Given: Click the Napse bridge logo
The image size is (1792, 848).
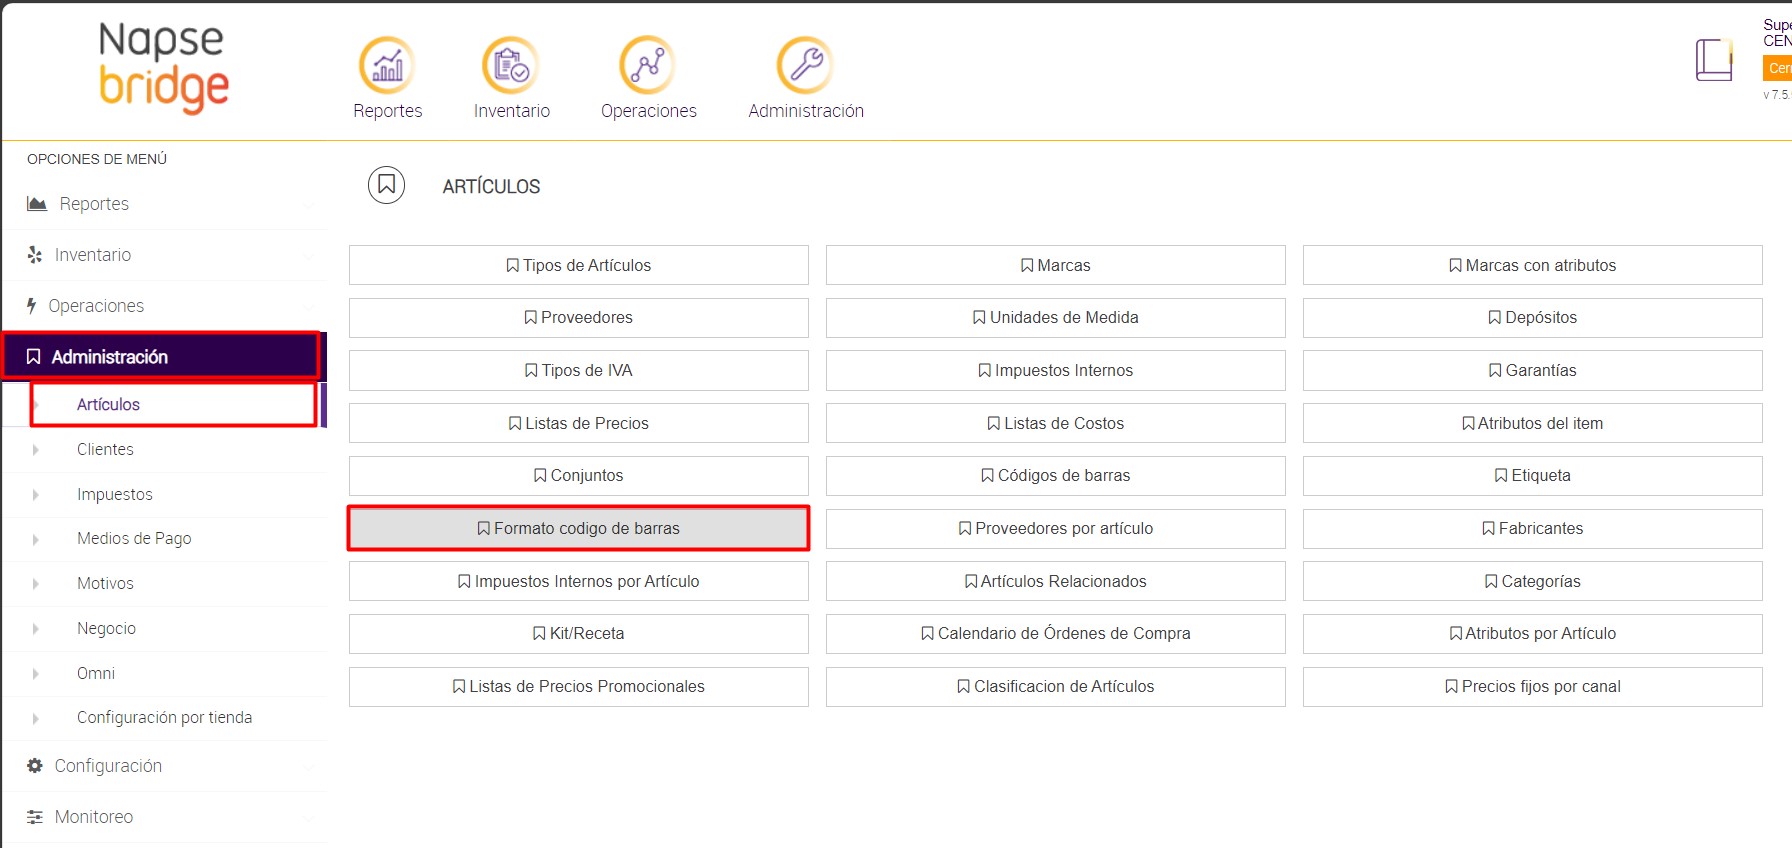Looking at the screenshot, I should pyautogui.click(x=164, y=66).
